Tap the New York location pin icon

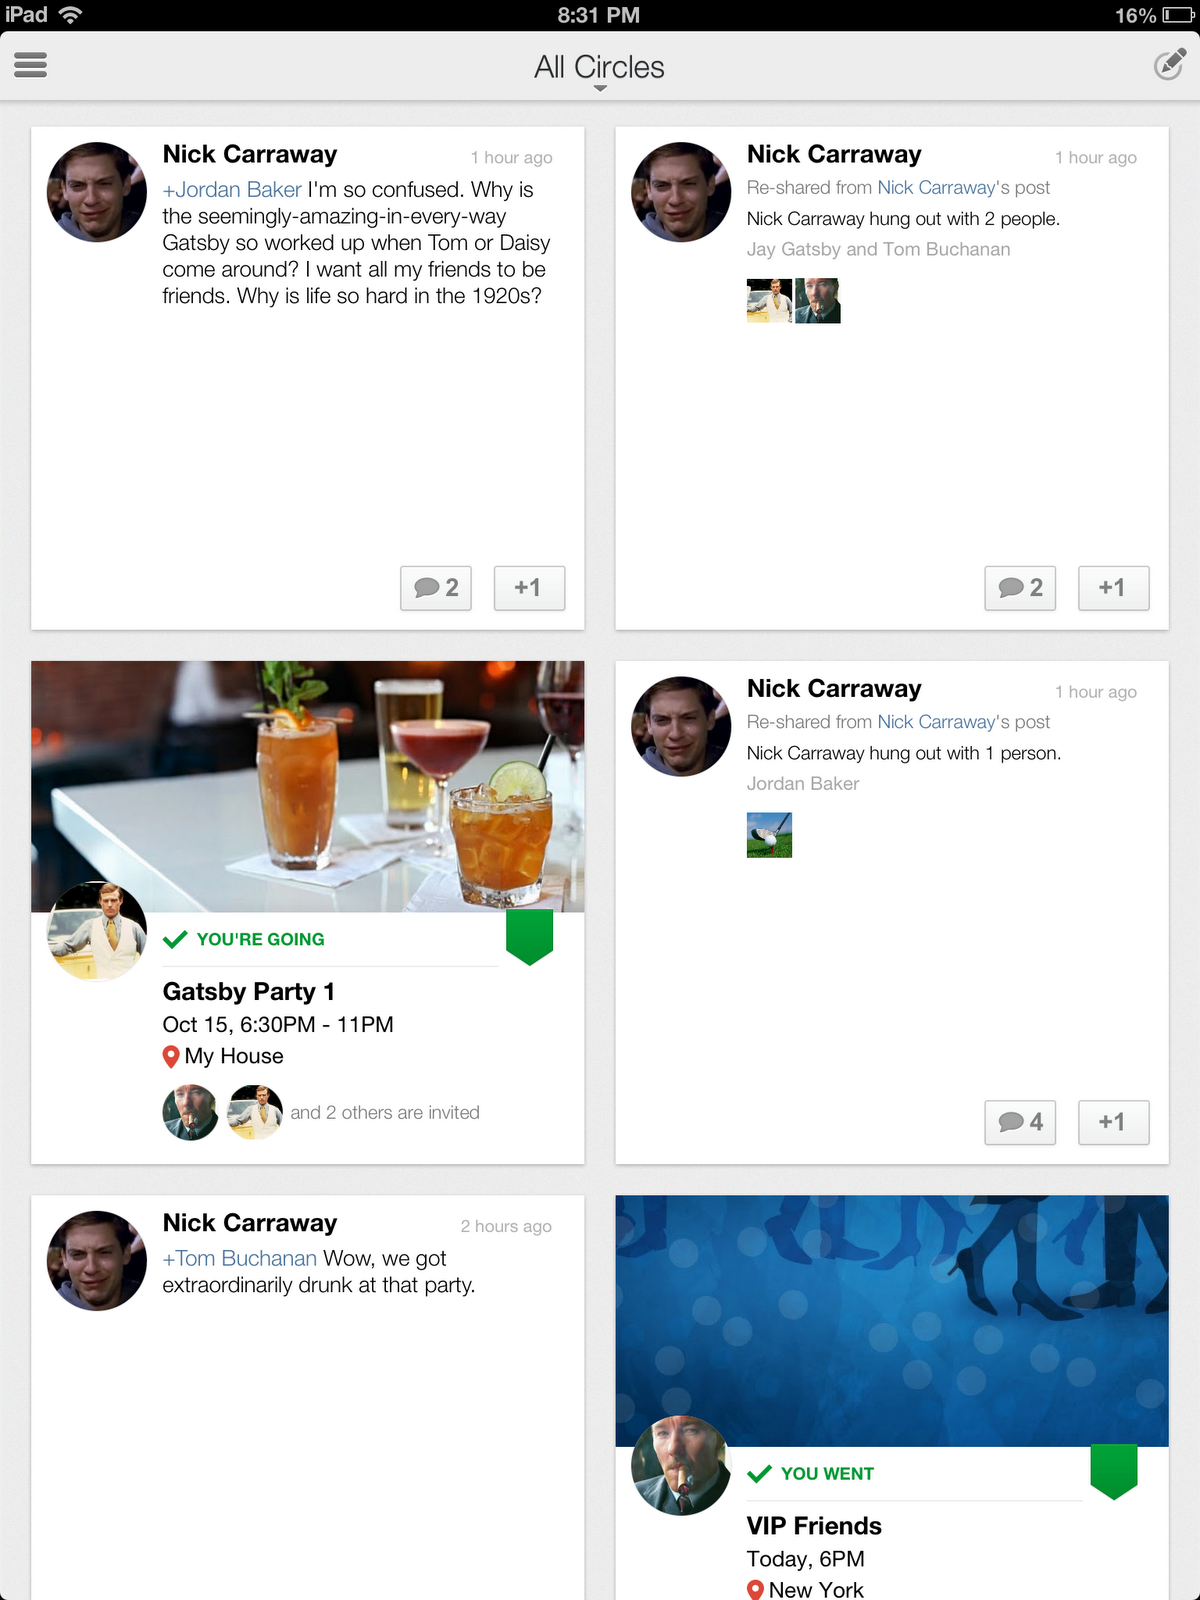755,1589
